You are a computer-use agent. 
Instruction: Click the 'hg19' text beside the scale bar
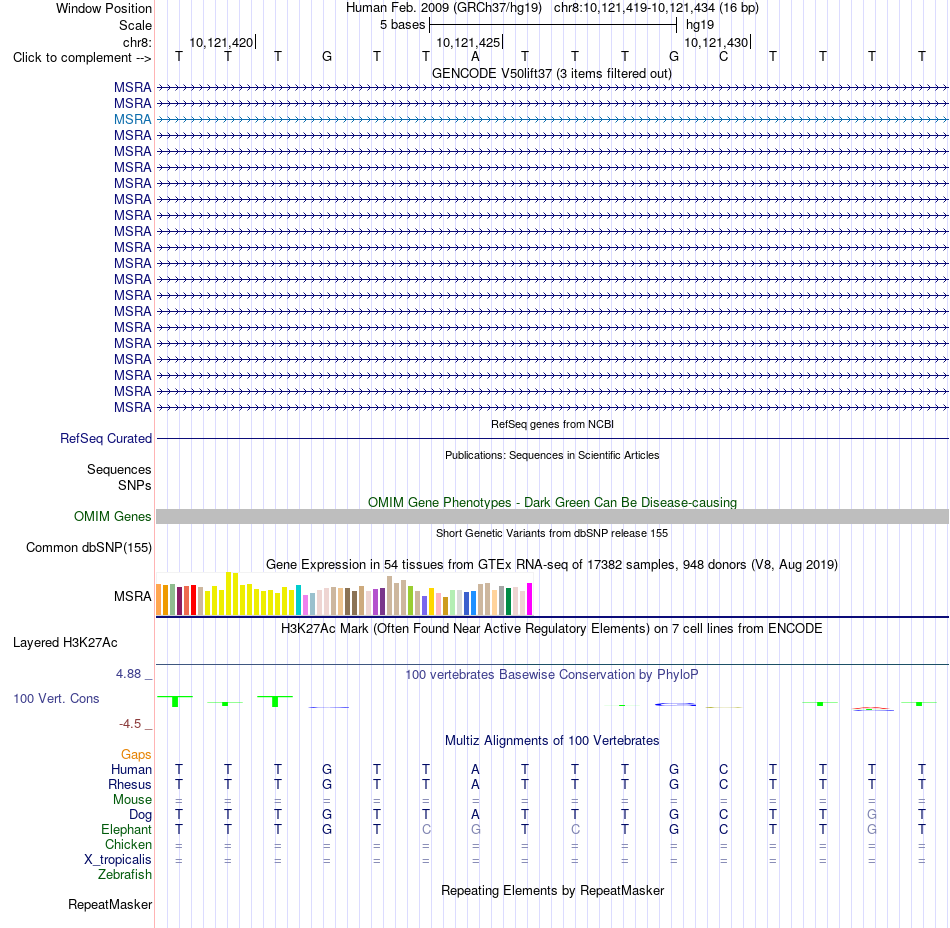click(700, 25)
